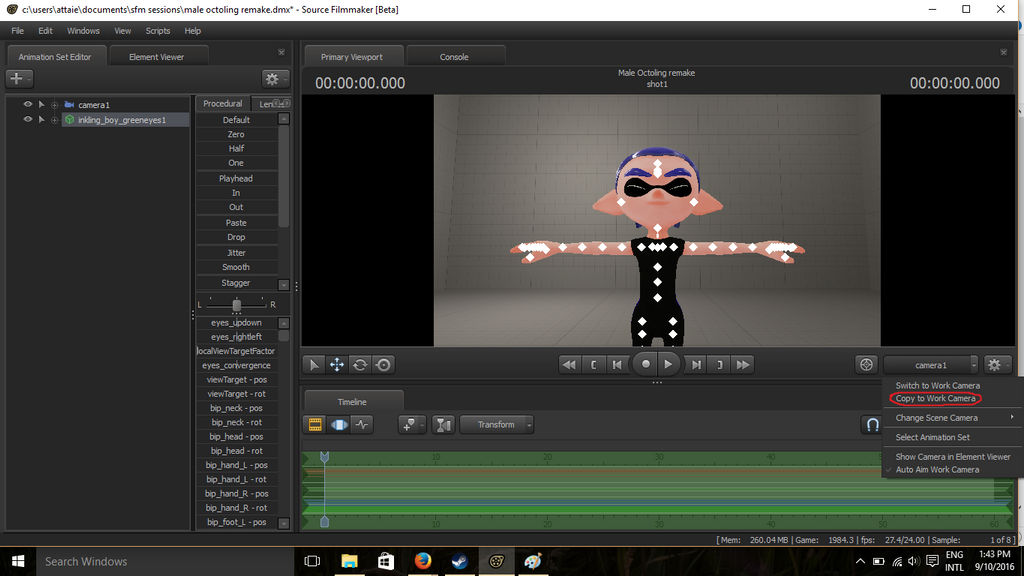Viewport: 1024px width, 576px height.
Task: Toggle visibility eye for camera1
Action: (x=27, y=104)
